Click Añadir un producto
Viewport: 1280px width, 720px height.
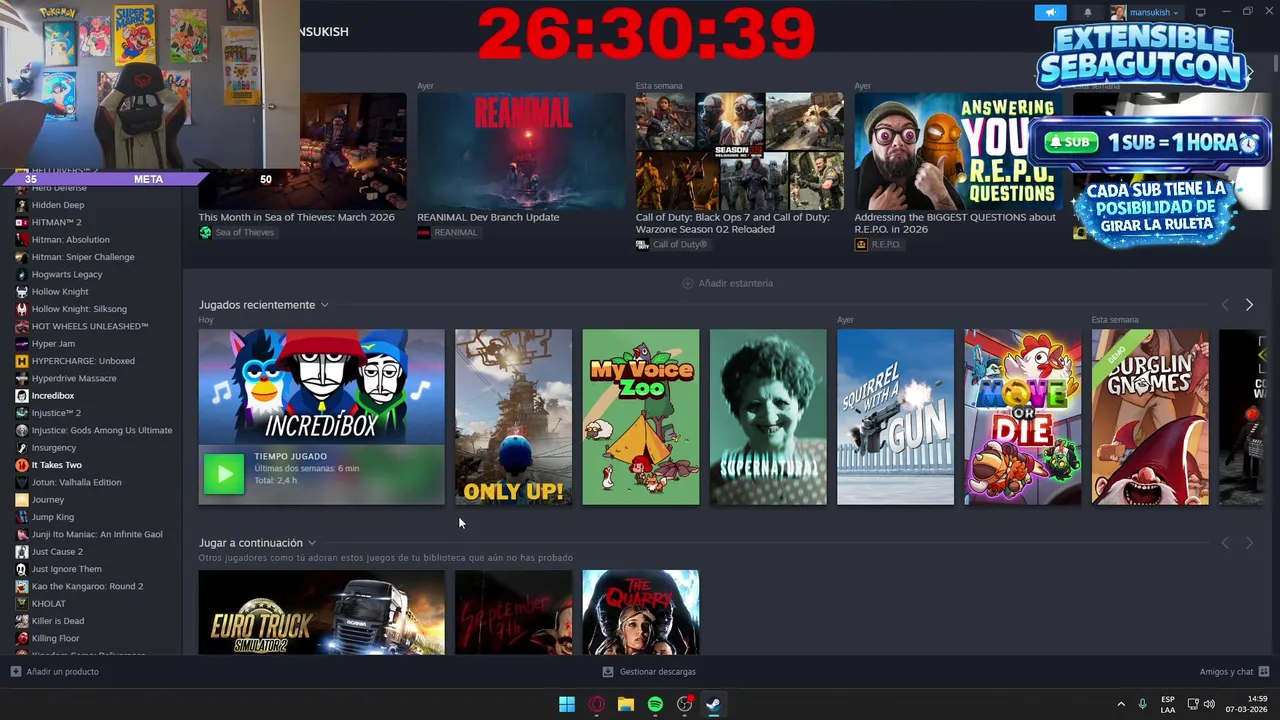pos(55,671)
